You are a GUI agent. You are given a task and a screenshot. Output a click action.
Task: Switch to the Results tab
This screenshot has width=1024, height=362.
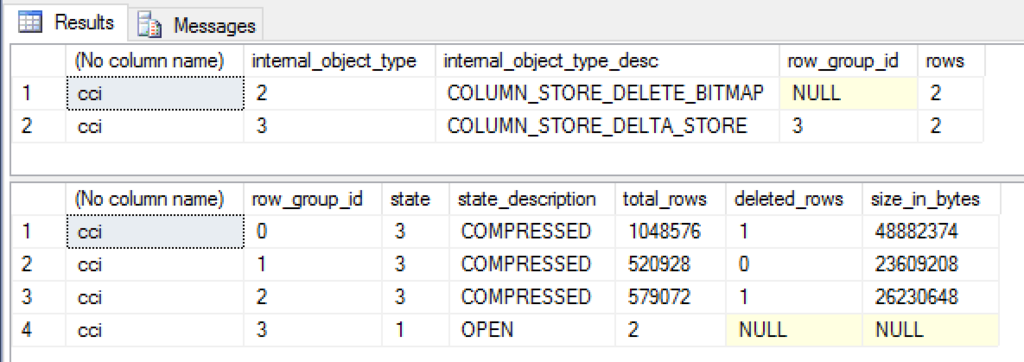(x=66, y=23)
